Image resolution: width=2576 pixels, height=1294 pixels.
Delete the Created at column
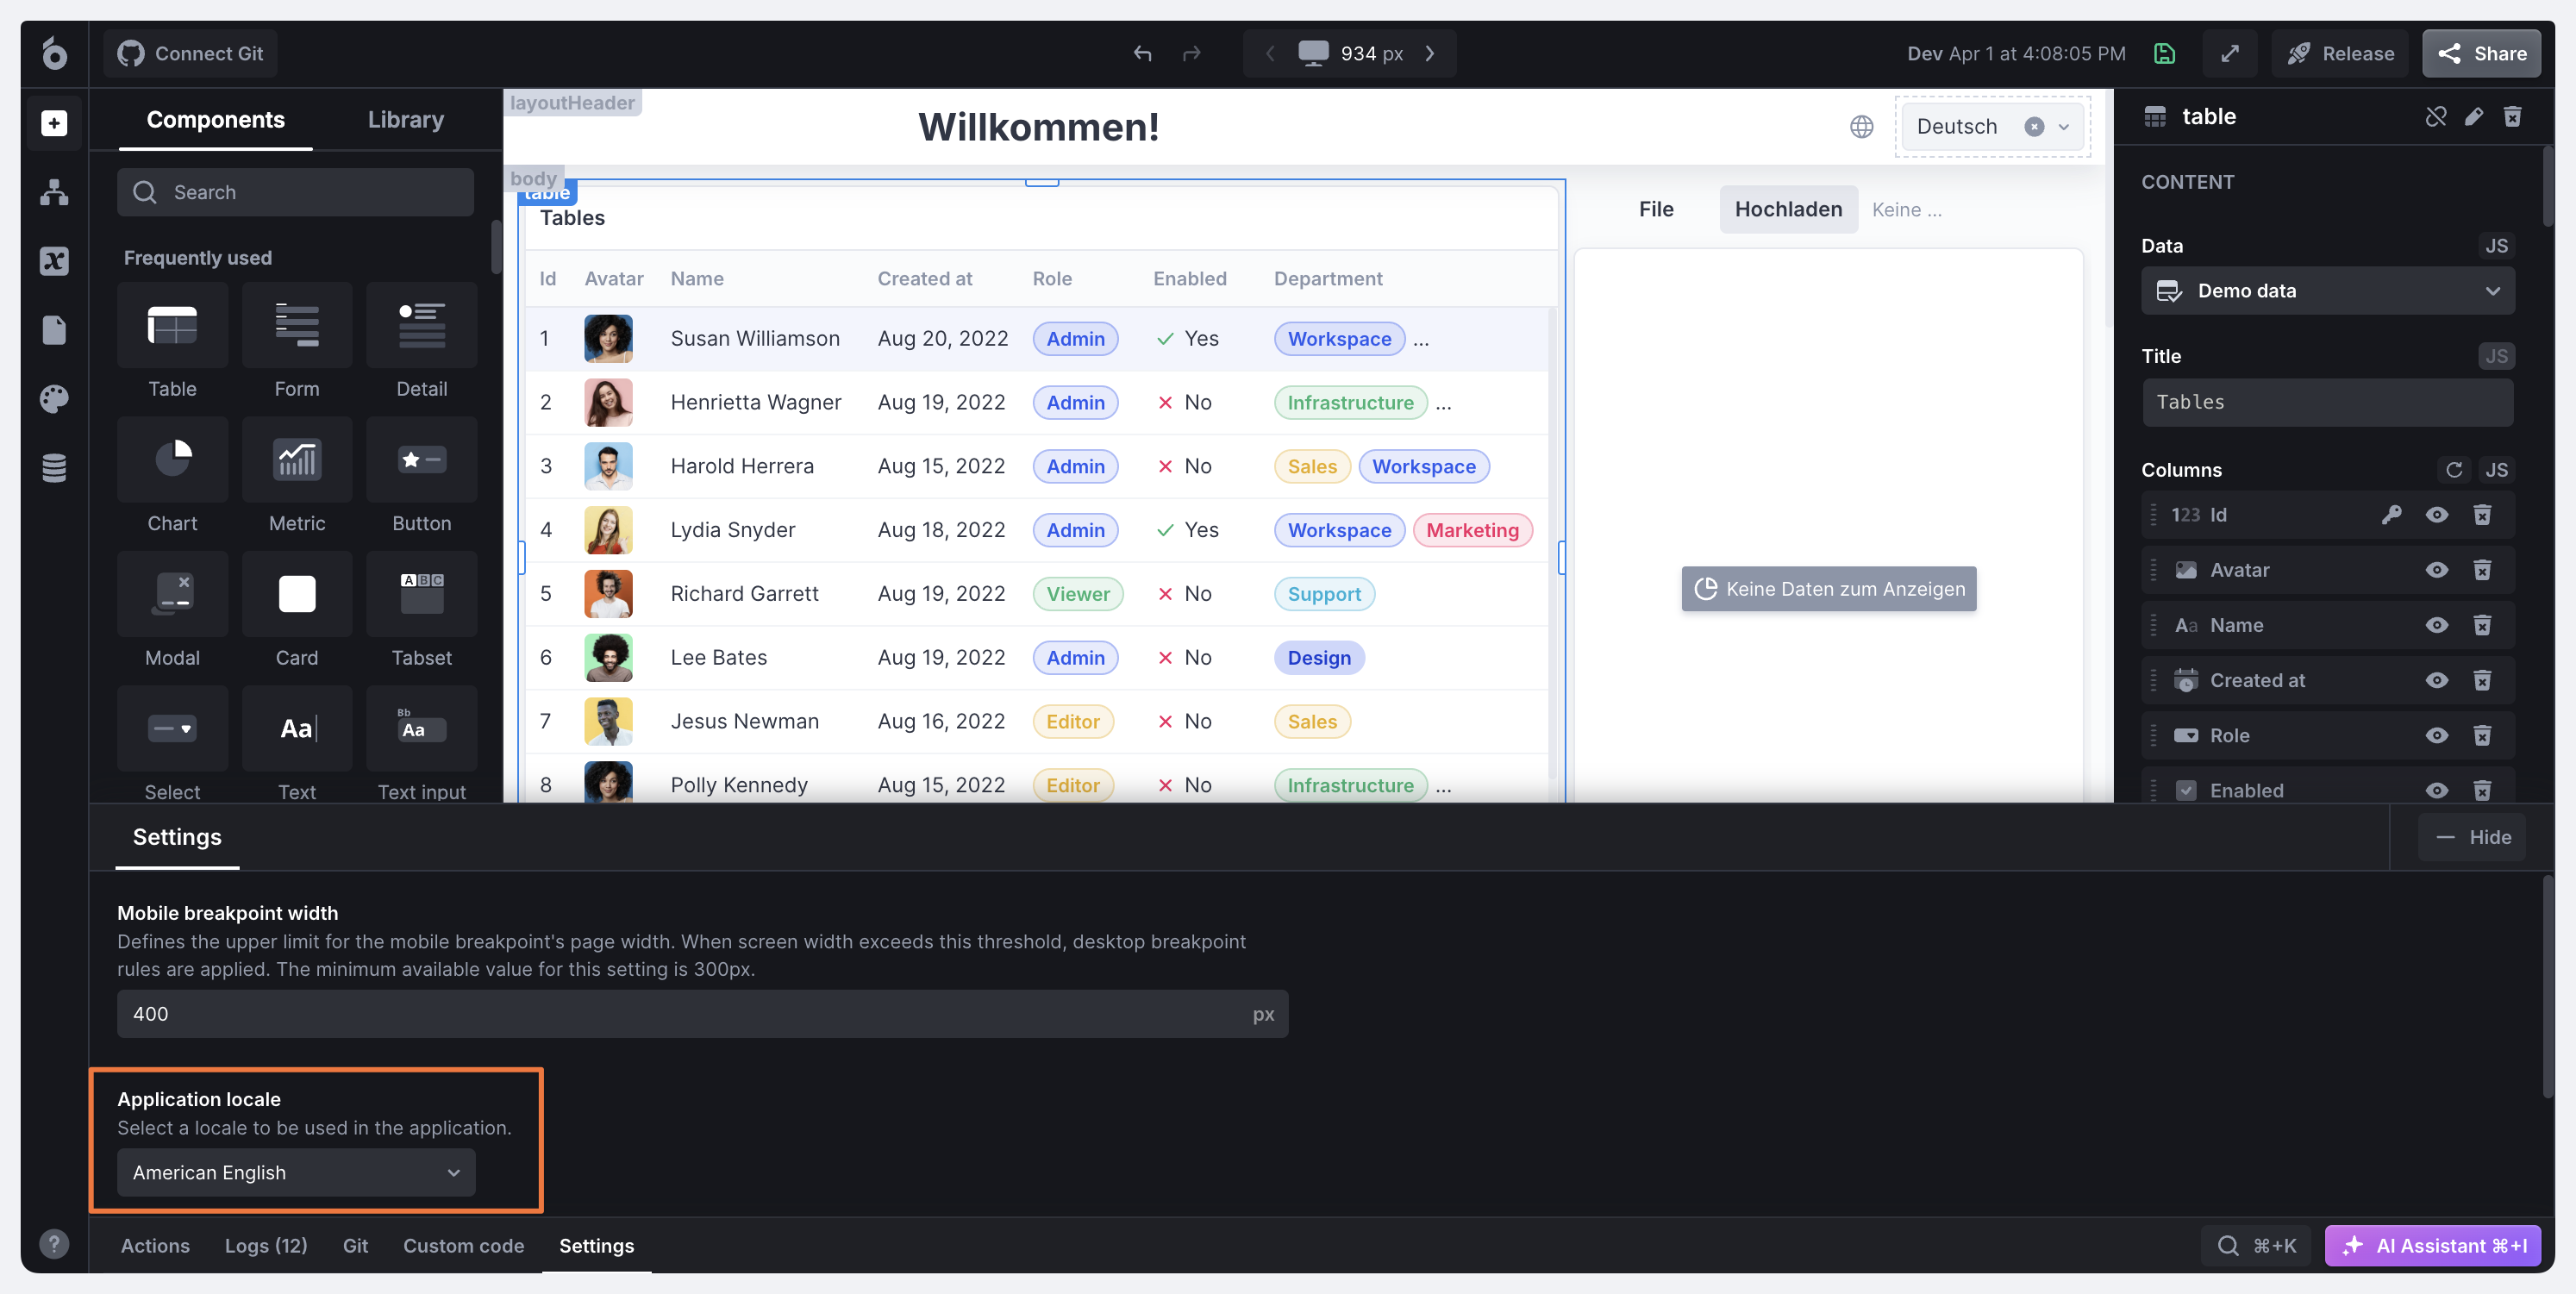[2482, 680]
